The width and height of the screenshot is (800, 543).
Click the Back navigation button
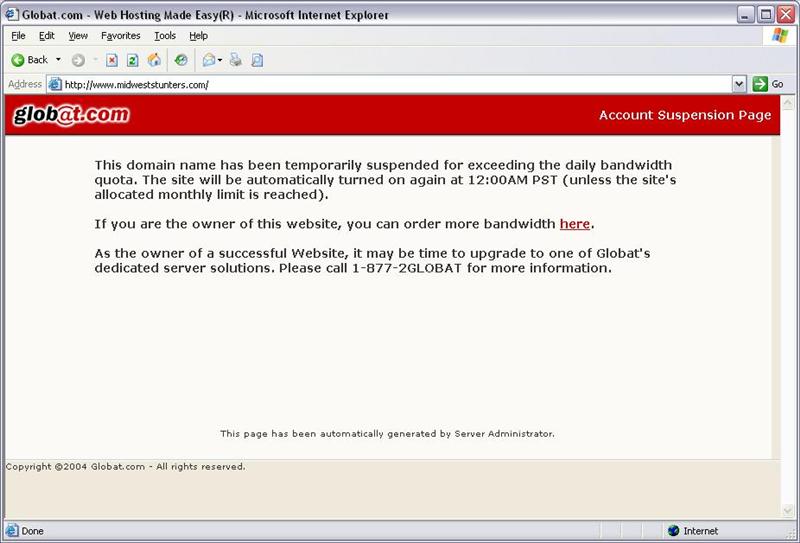(x=29, y=60)
